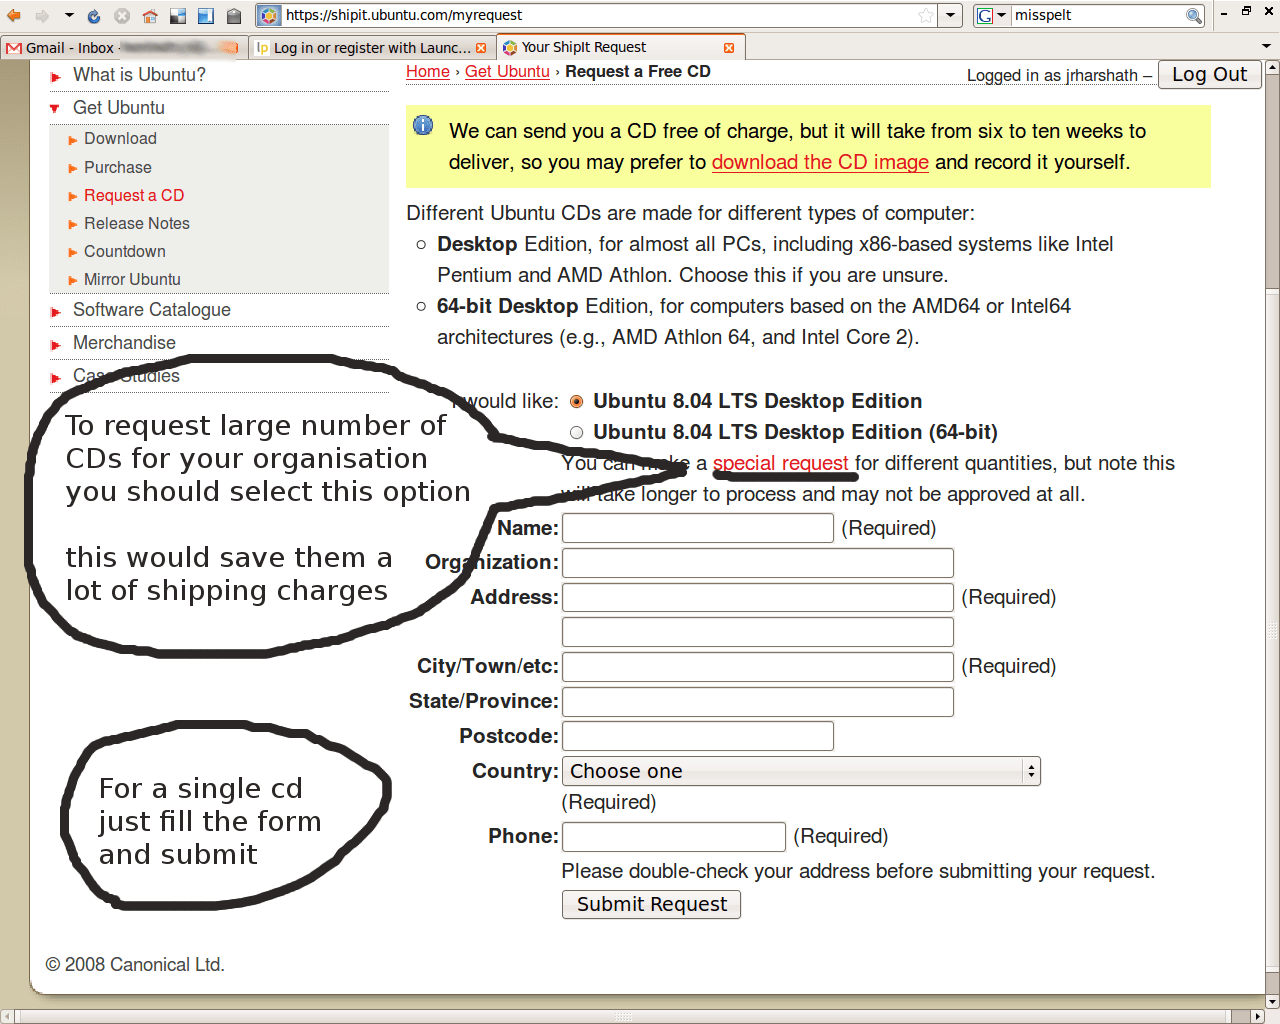Screen dimensions: 1280x1024
Task: Select Ubuntu 8.04 LTS Desktop Edition radio
Action: pyautogui.click(x=576, y=402)
